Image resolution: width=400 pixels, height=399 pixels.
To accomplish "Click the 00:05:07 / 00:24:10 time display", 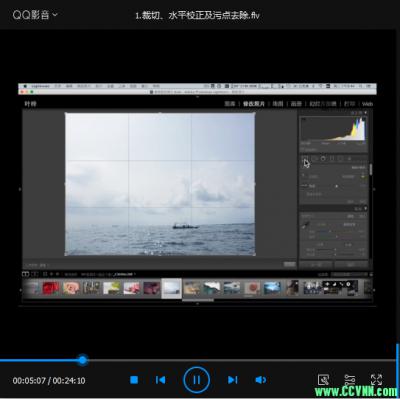I will click(49, 380).
